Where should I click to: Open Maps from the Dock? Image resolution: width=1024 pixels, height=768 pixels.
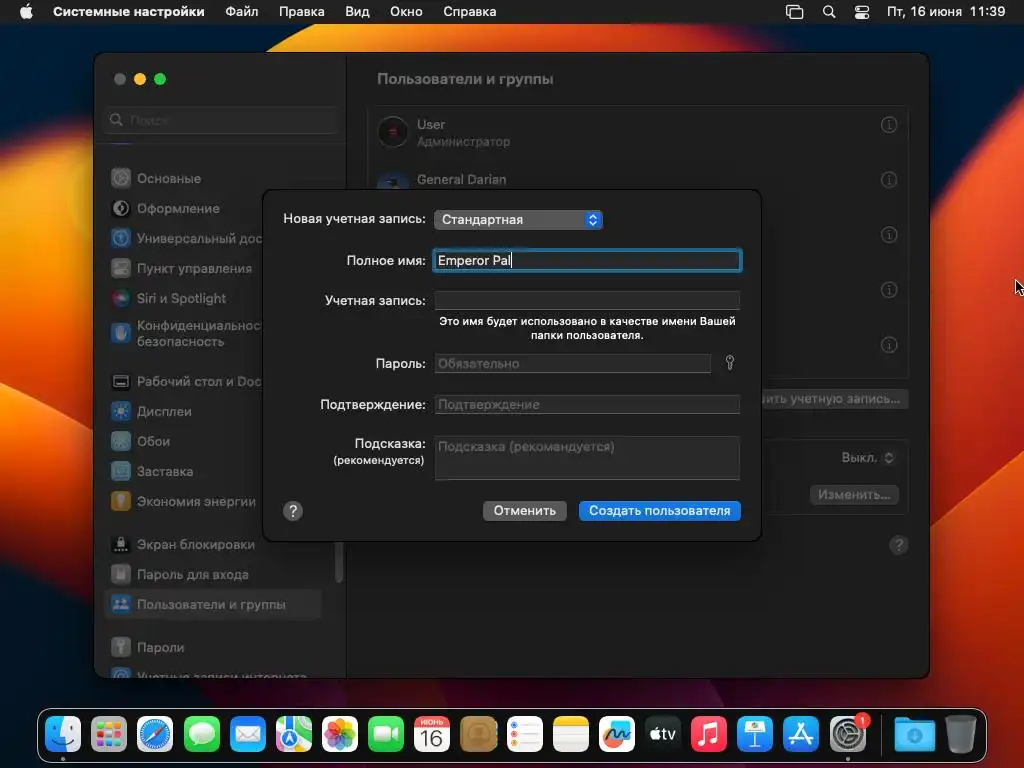[x=294, y=735]
